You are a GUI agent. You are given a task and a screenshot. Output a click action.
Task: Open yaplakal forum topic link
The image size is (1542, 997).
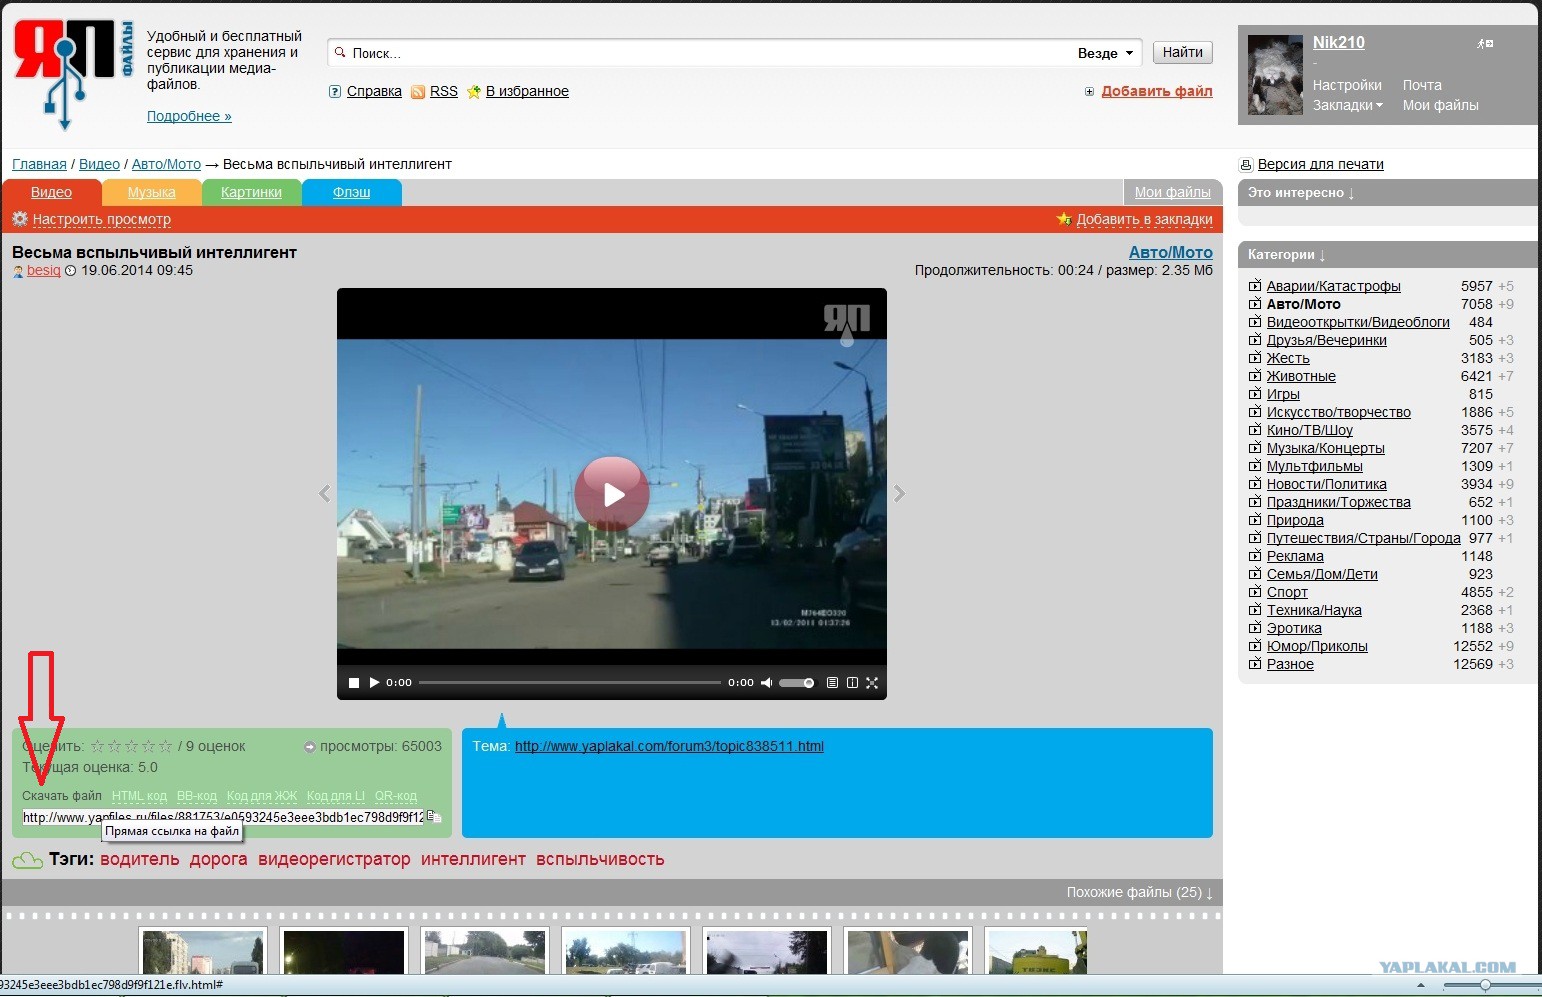(669, 746)
